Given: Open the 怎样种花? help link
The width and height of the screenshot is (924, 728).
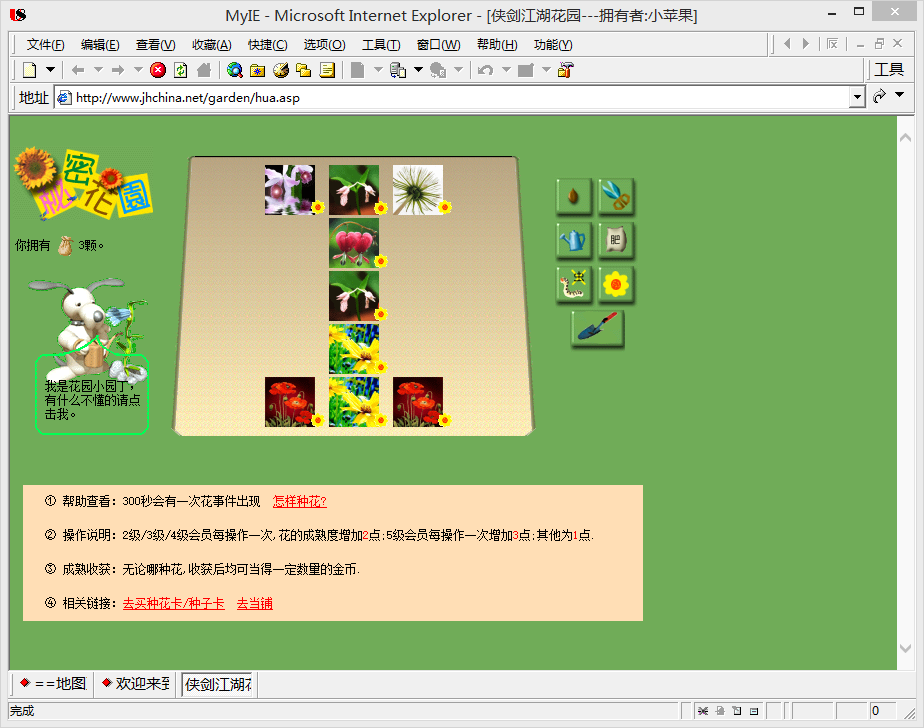Looking at the screenshot, I should (299, 502).
